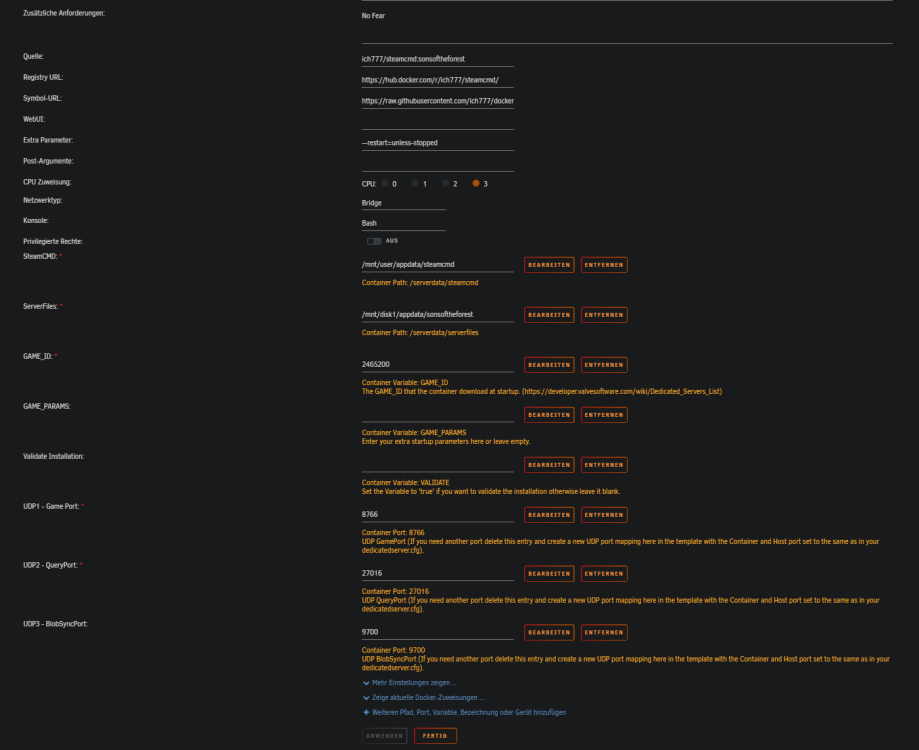
Task: Click Bearbeiten for UDP2 QueryPort
Action: pyautogui.click(x=549, y=574)
